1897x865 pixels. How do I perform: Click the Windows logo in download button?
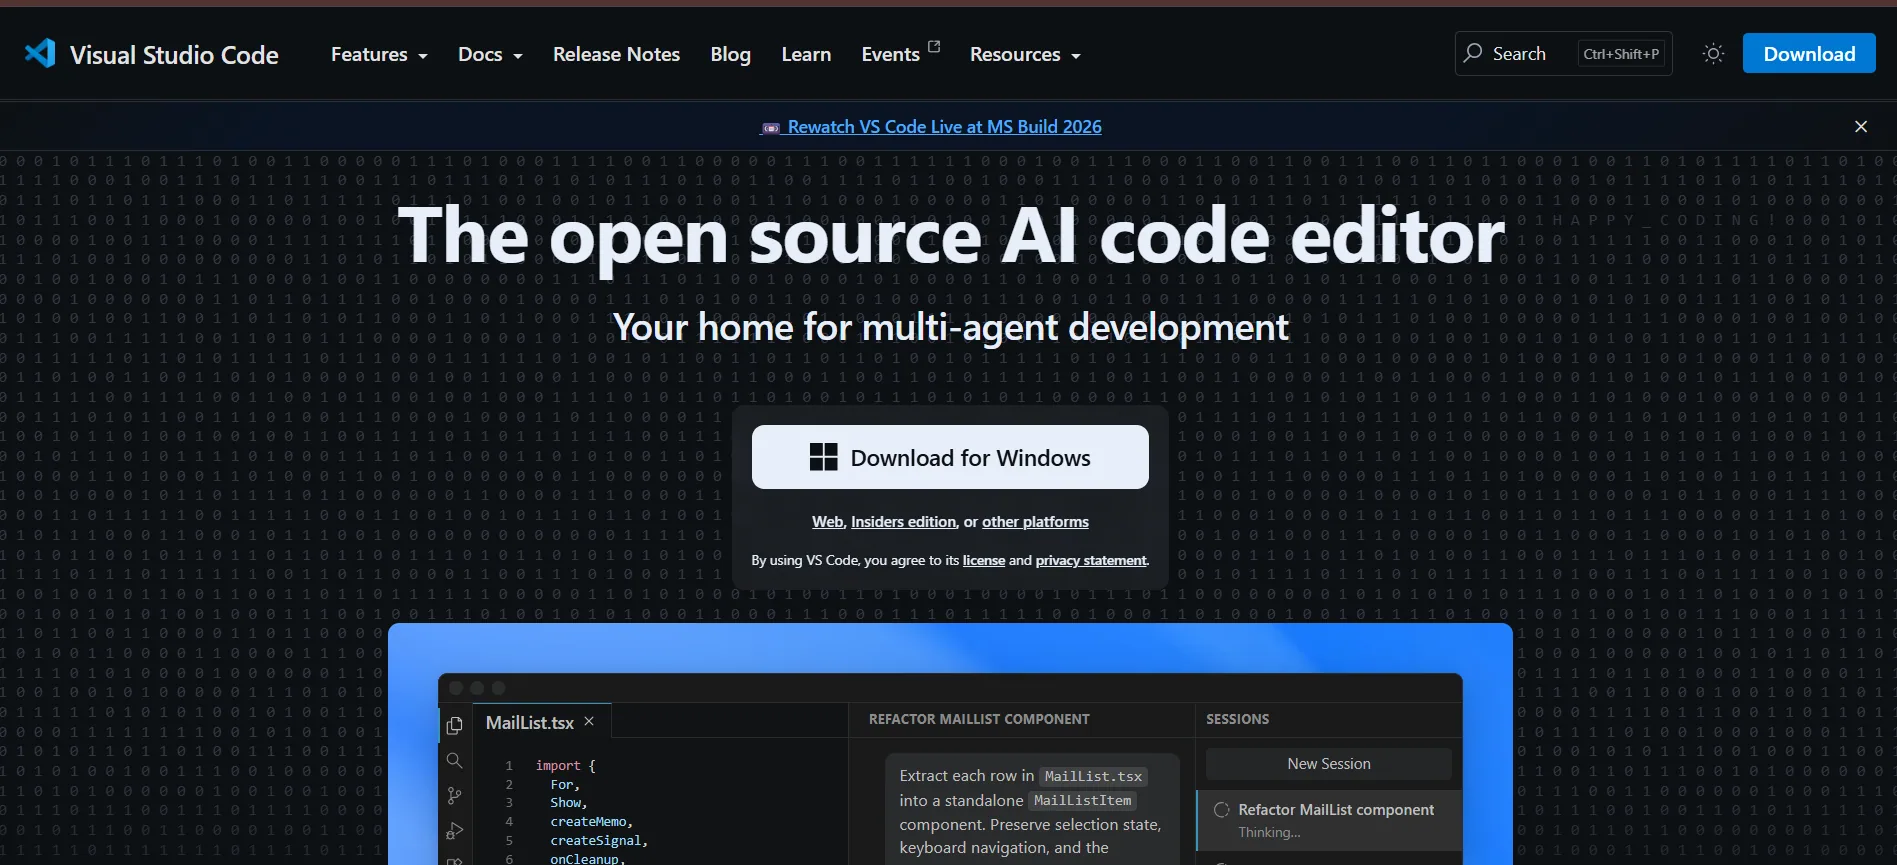(823, 457)
